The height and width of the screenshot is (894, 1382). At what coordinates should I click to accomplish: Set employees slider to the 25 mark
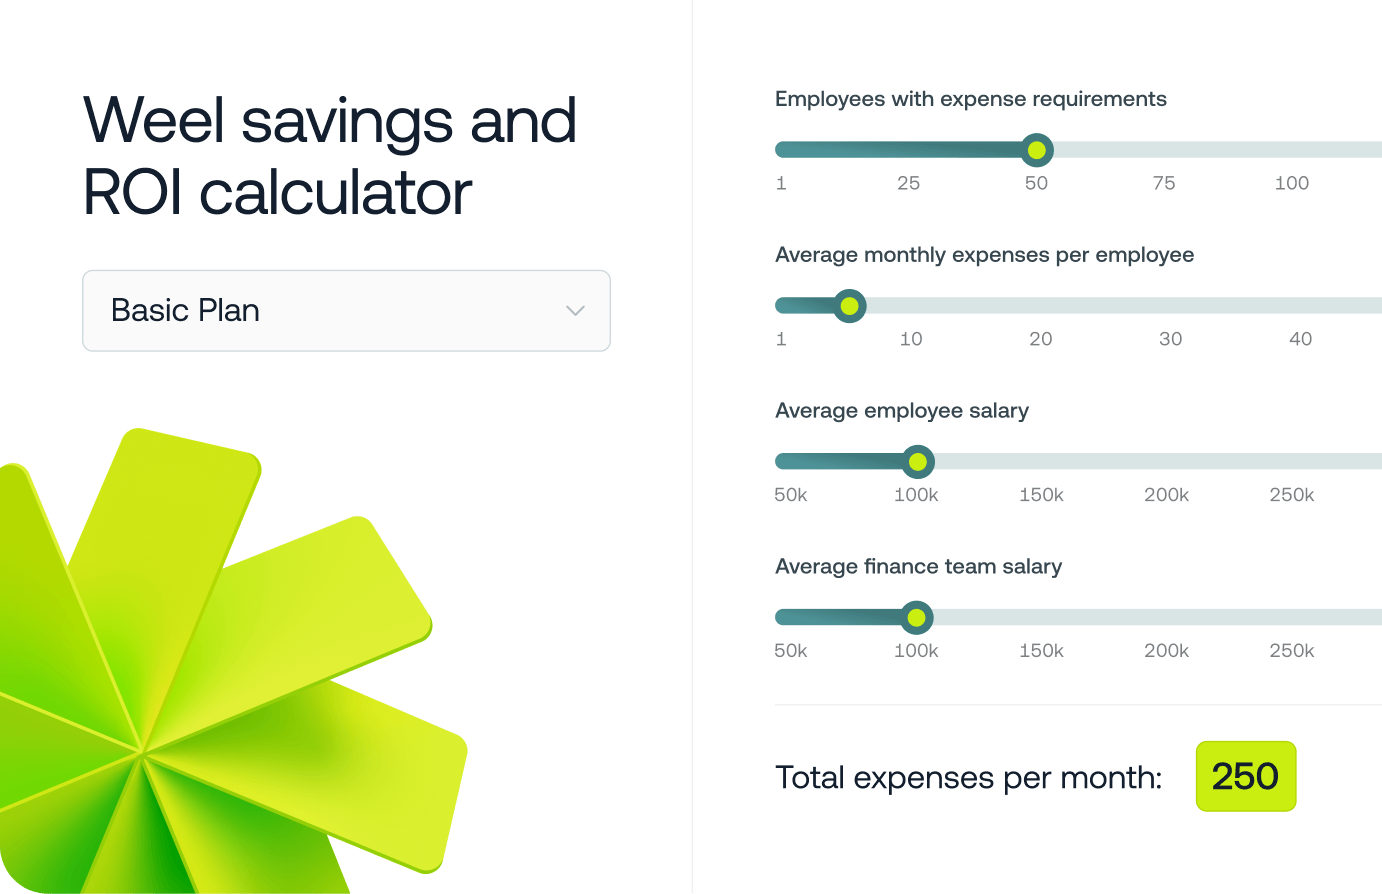[909, 150]
